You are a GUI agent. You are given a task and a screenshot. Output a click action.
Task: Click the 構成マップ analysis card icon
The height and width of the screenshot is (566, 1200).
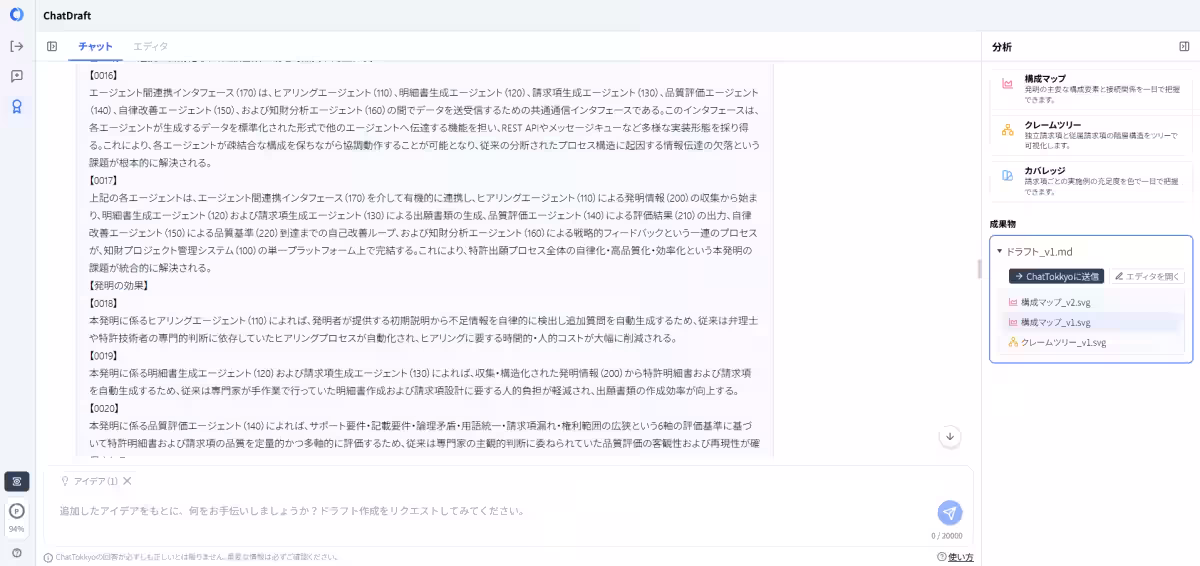1008,84
